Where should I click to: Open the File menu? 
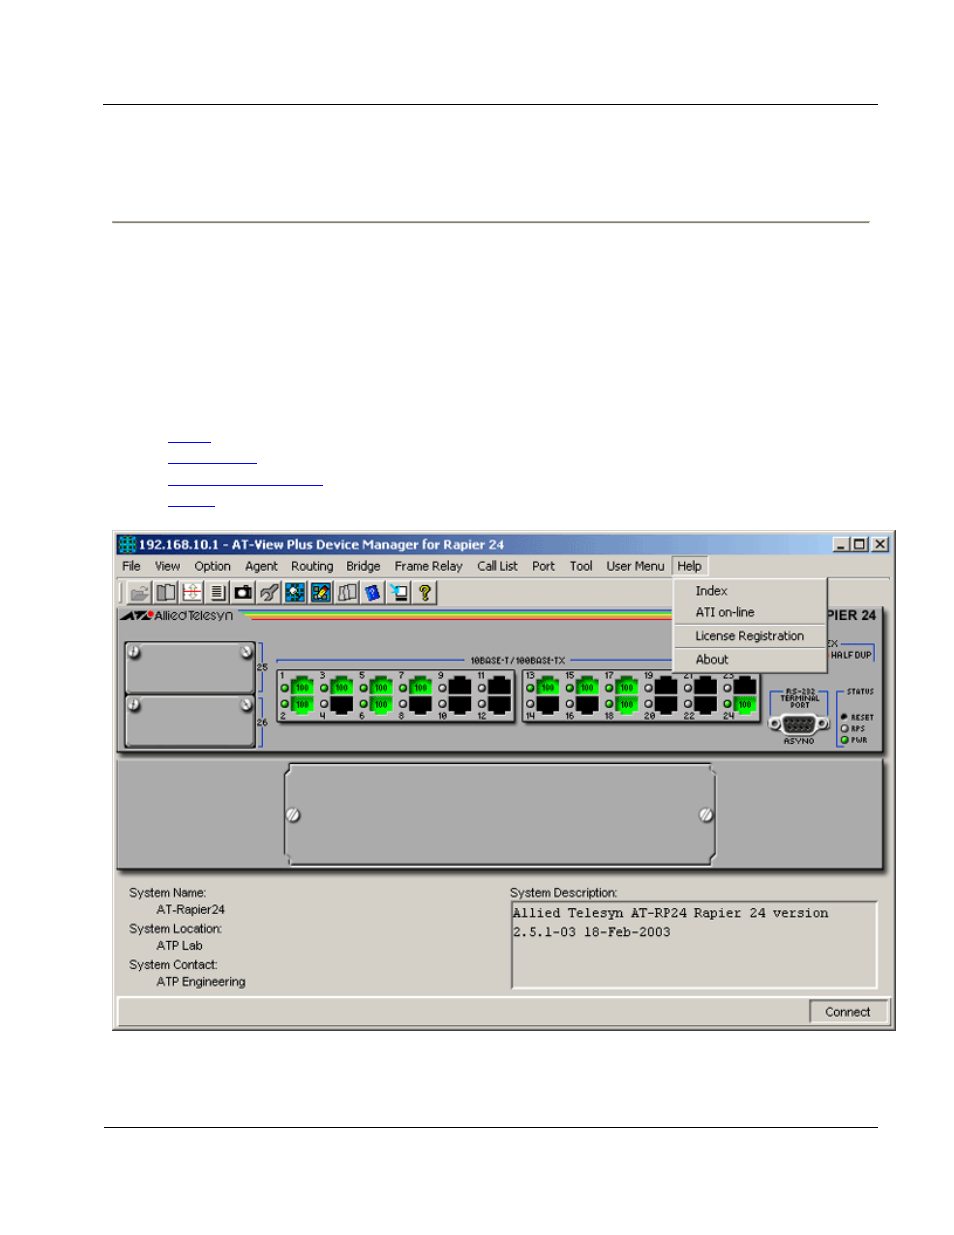pos(131,566)
